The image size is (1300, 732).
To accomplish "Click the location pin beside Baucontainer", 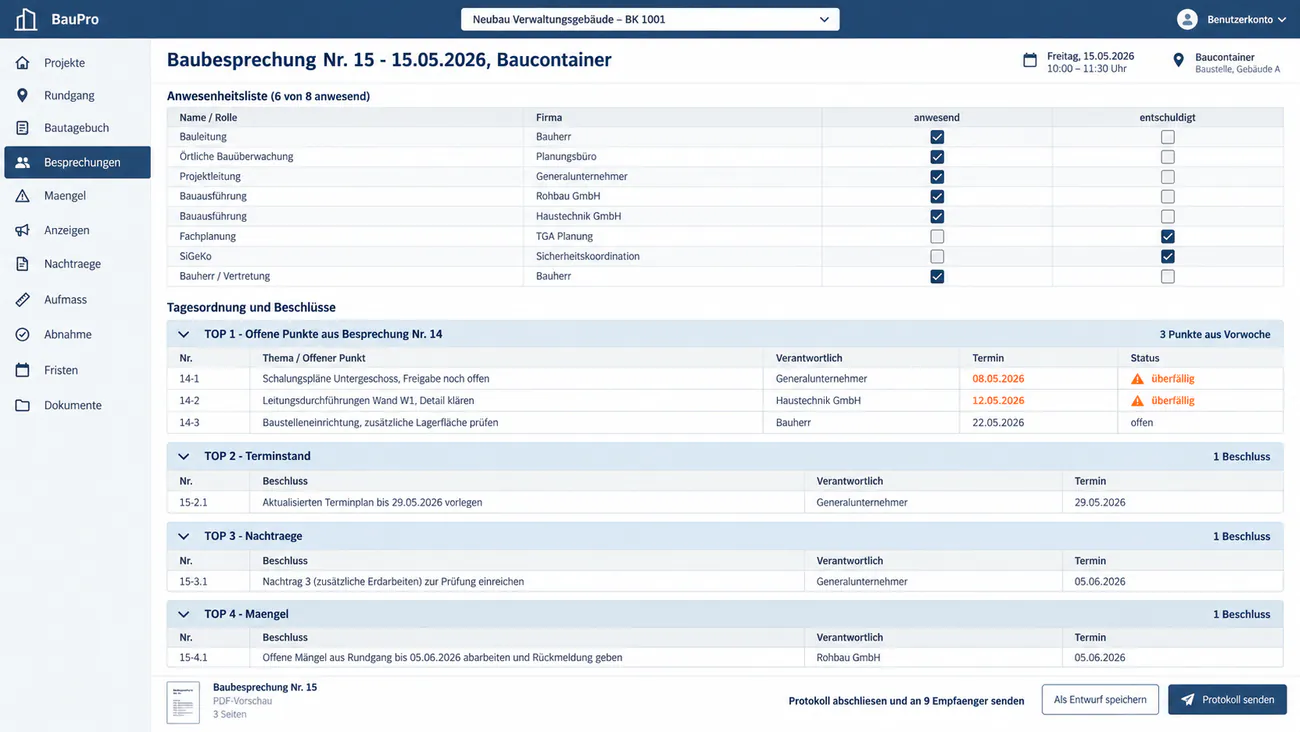I will click(x=1179, y=61).
